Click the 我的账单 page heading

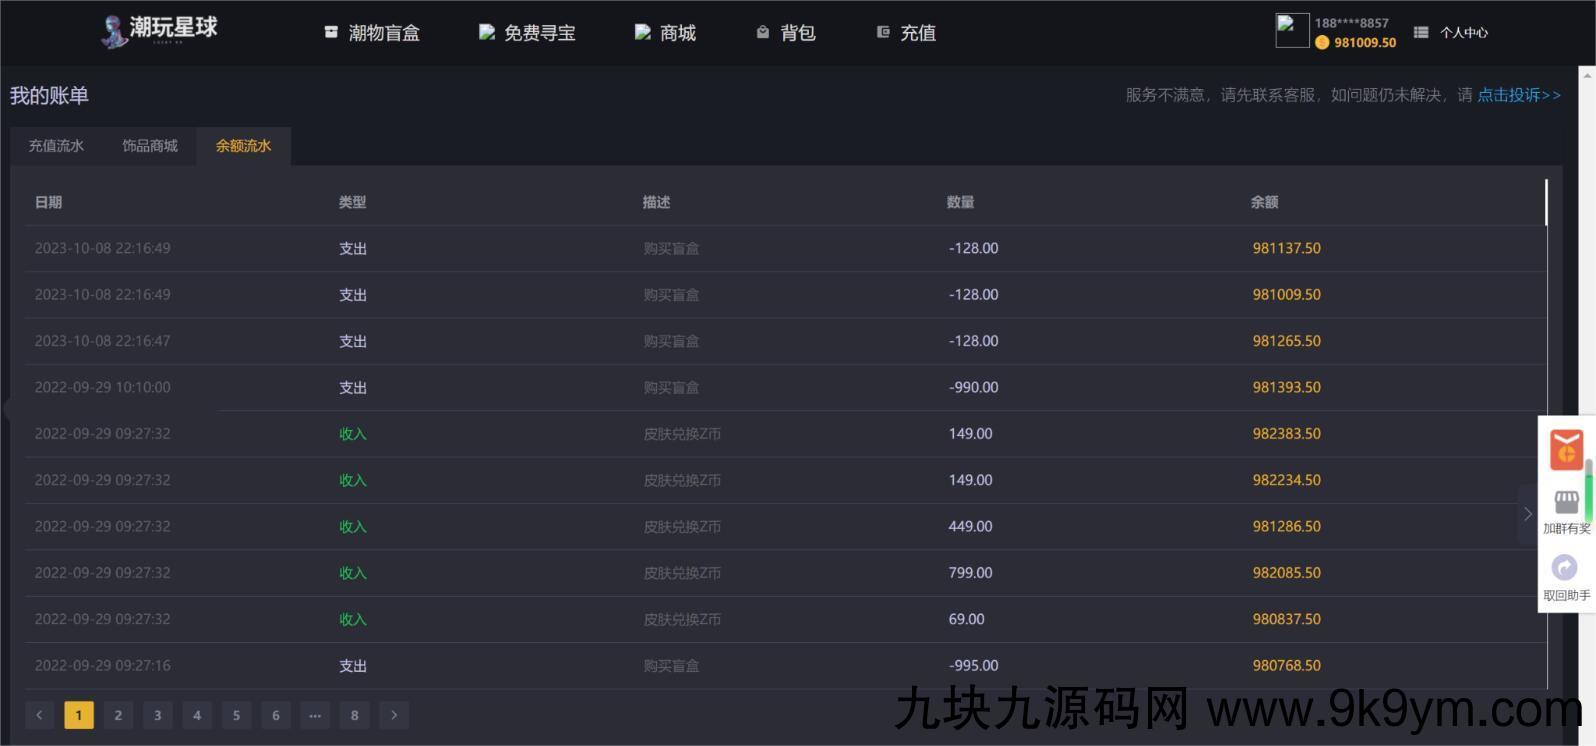point(50,95)
